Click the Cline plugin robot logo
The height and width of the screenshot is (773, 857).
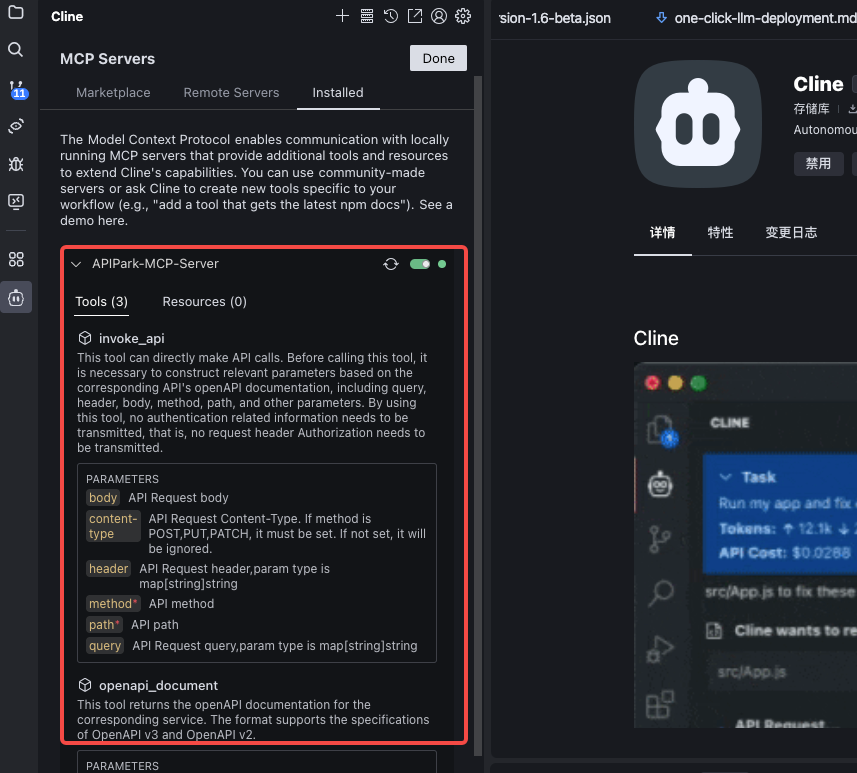698,124
